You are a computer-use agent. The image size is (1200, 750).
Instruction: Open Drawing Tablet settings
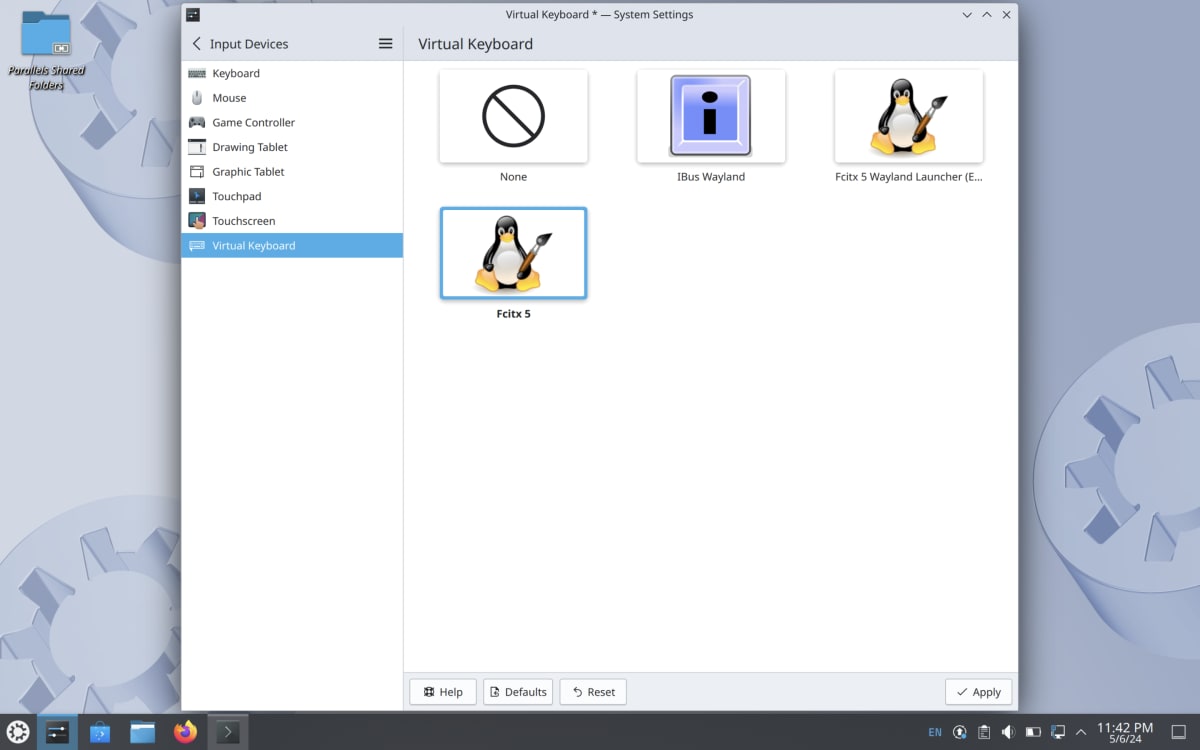pos(292,147)
